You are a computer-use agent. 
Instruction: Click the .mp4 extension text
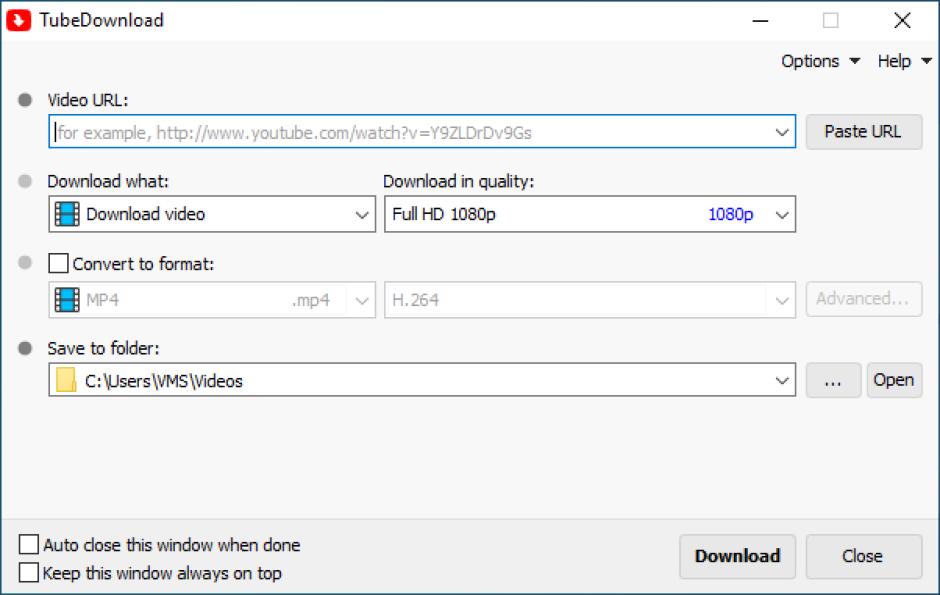(x=311, y=300)
